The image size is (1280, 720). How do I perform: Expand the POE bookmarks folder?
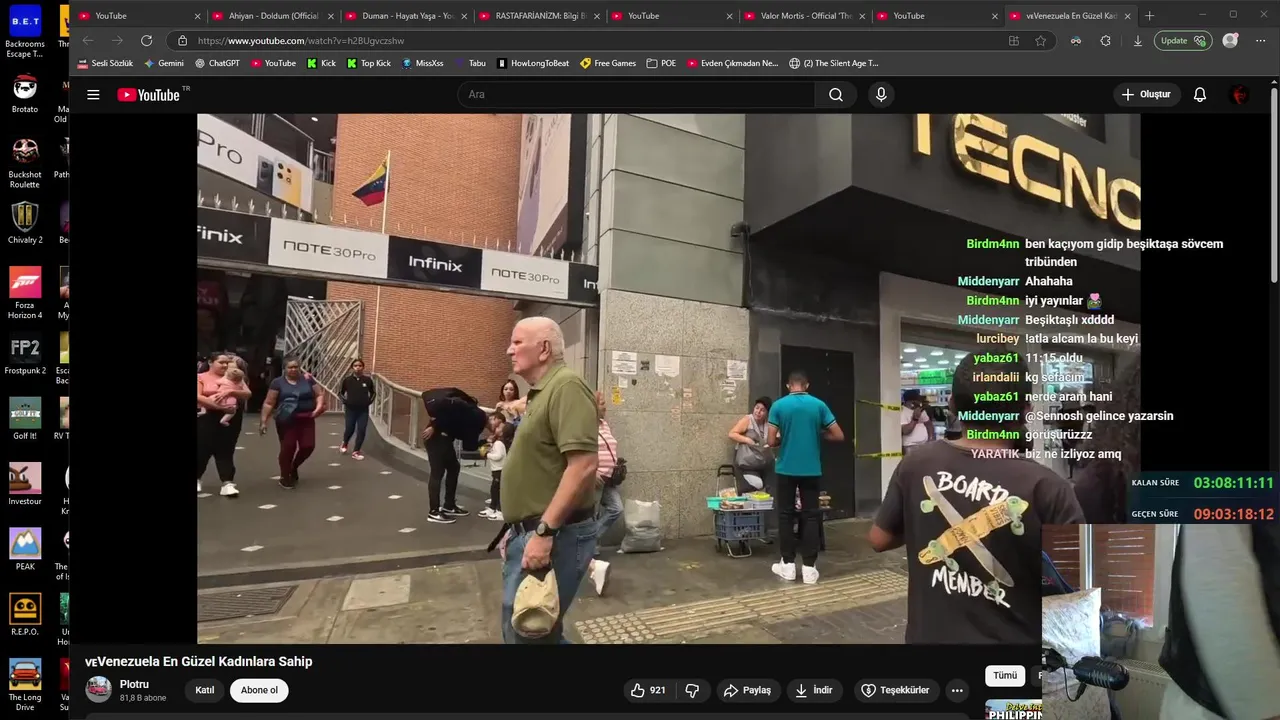pyautogui.click(x=661, y=63)
